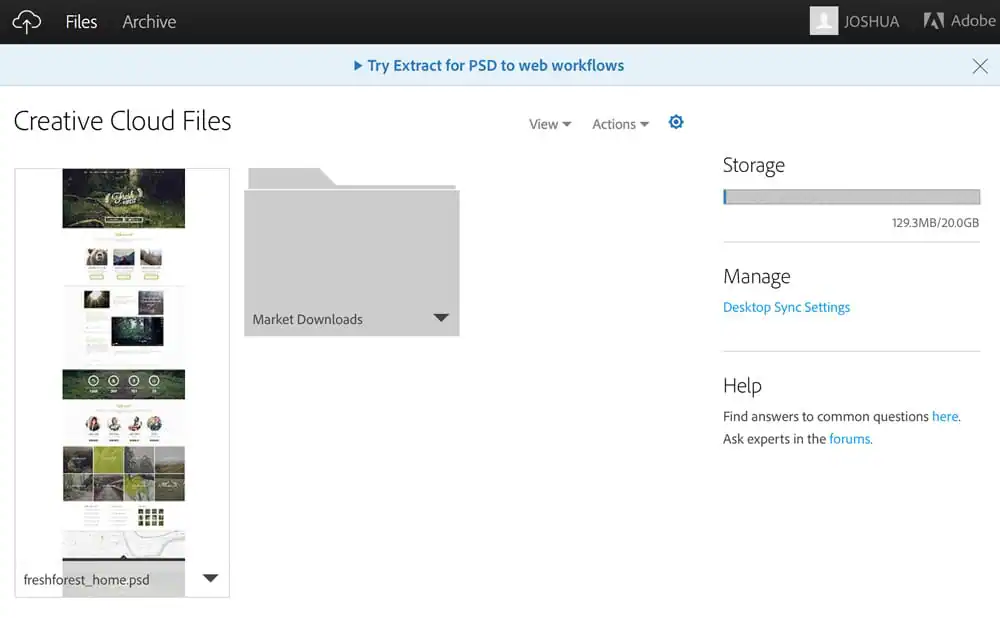Click the storage usage progress bar
1000x618 pixels.
851,197
